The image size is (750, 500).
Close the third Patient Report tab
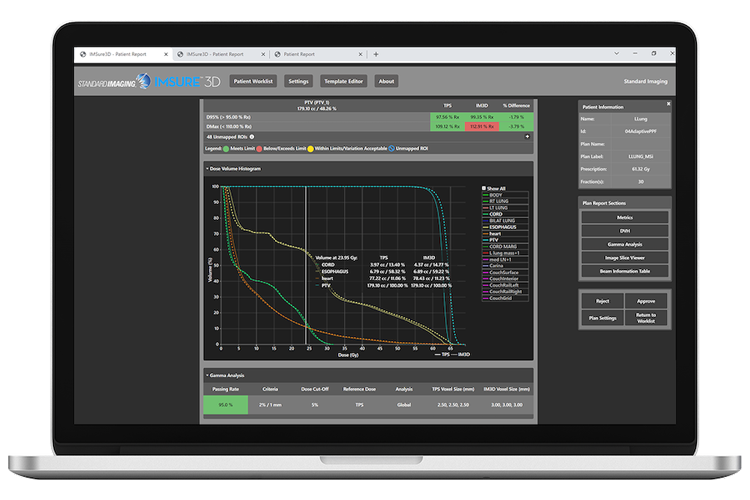tap(360, 55)
